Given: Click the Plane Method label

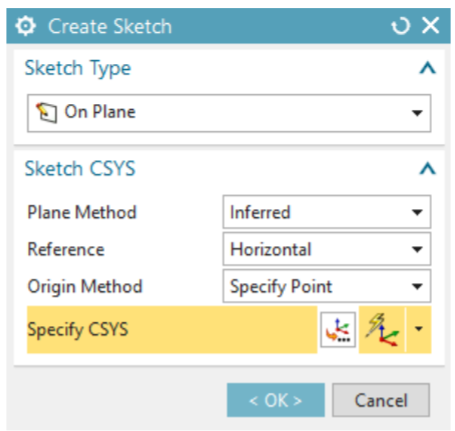Looking at the screenshot, I should coord(82,212).
